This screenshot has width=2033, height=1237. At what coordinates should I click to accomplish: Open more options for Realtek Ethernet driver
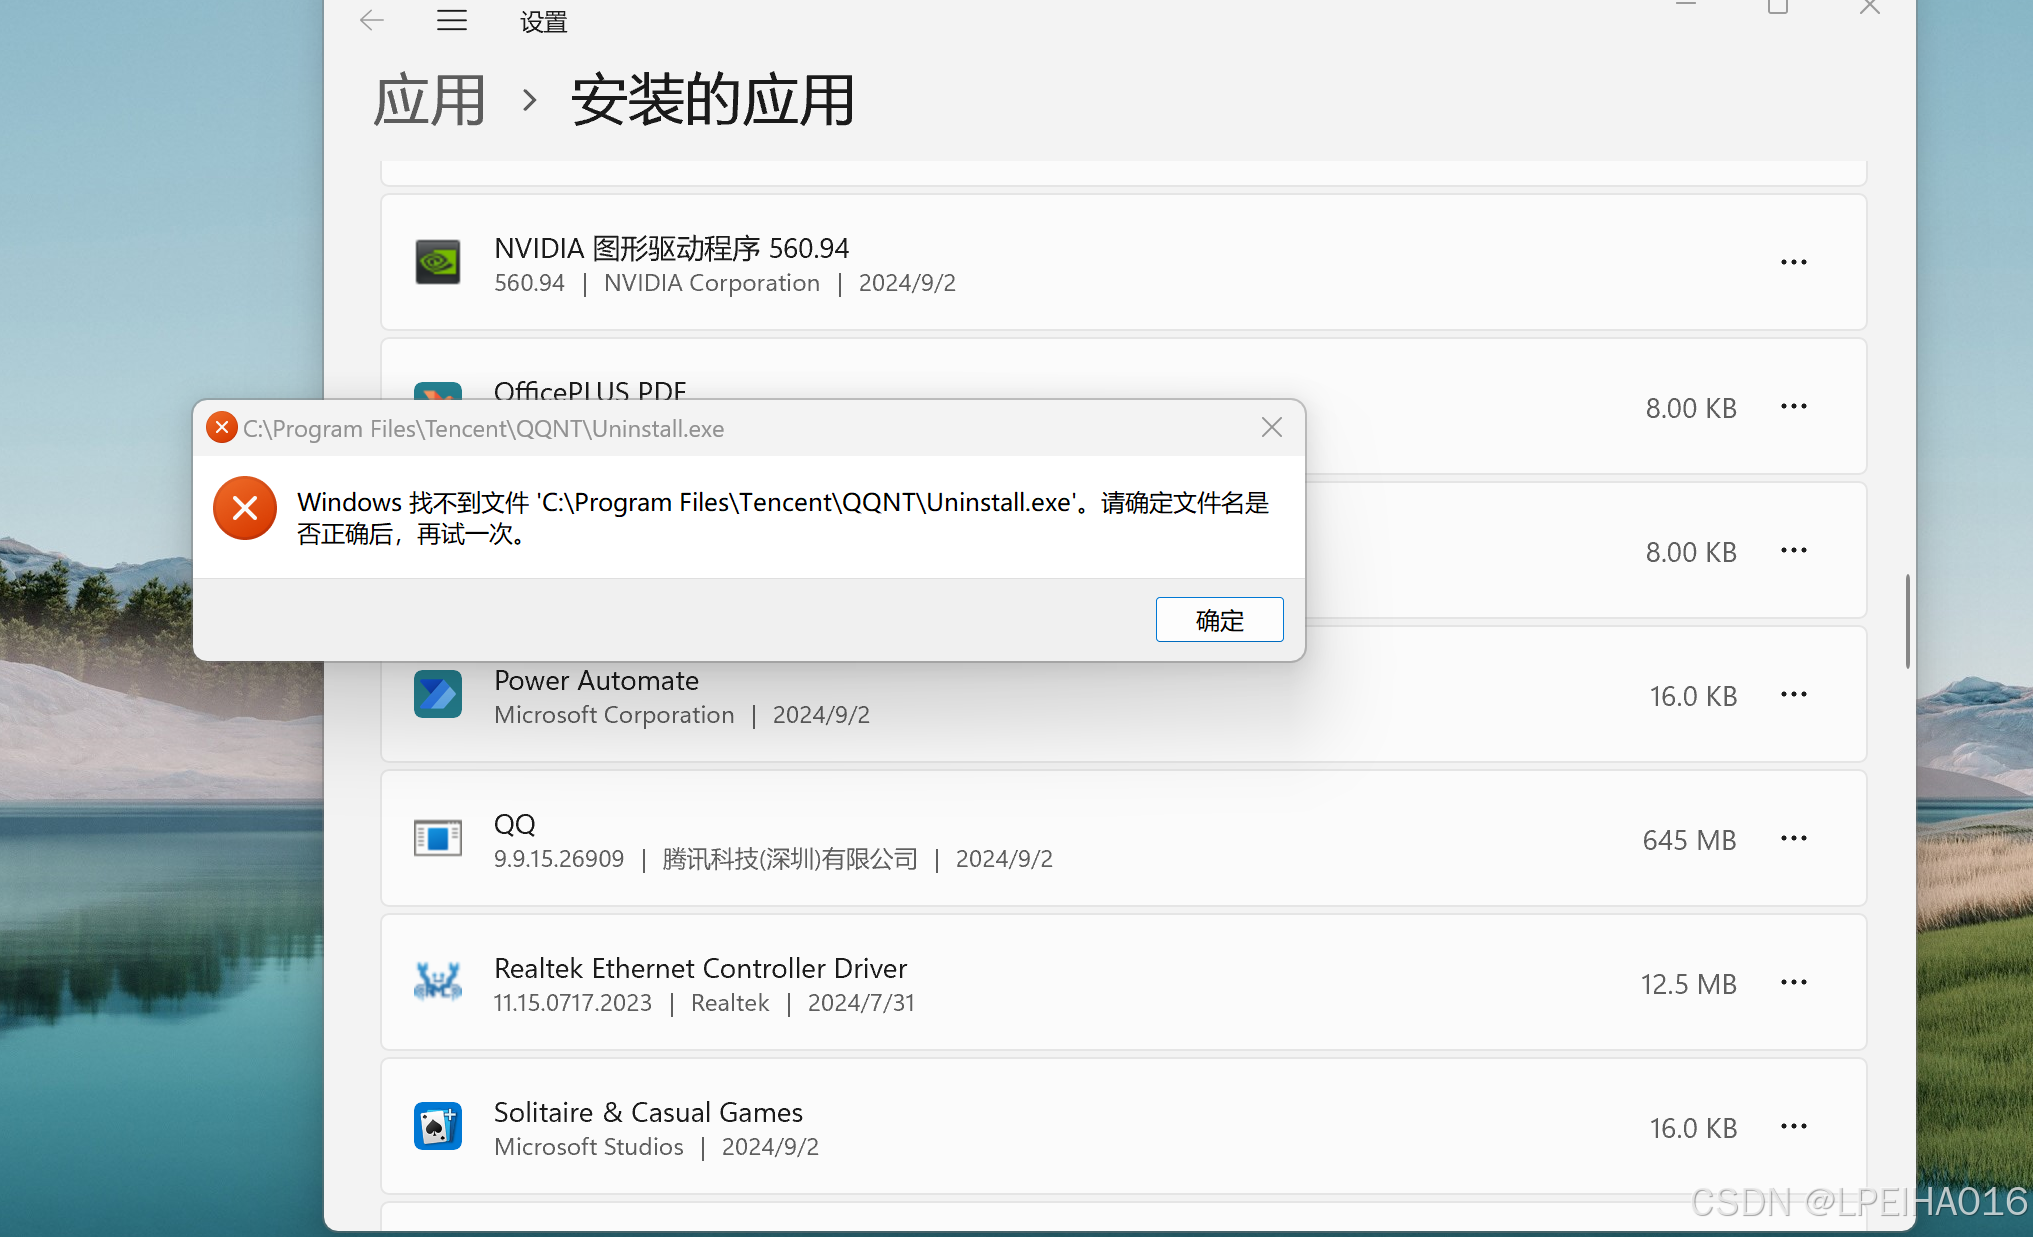1793,982
